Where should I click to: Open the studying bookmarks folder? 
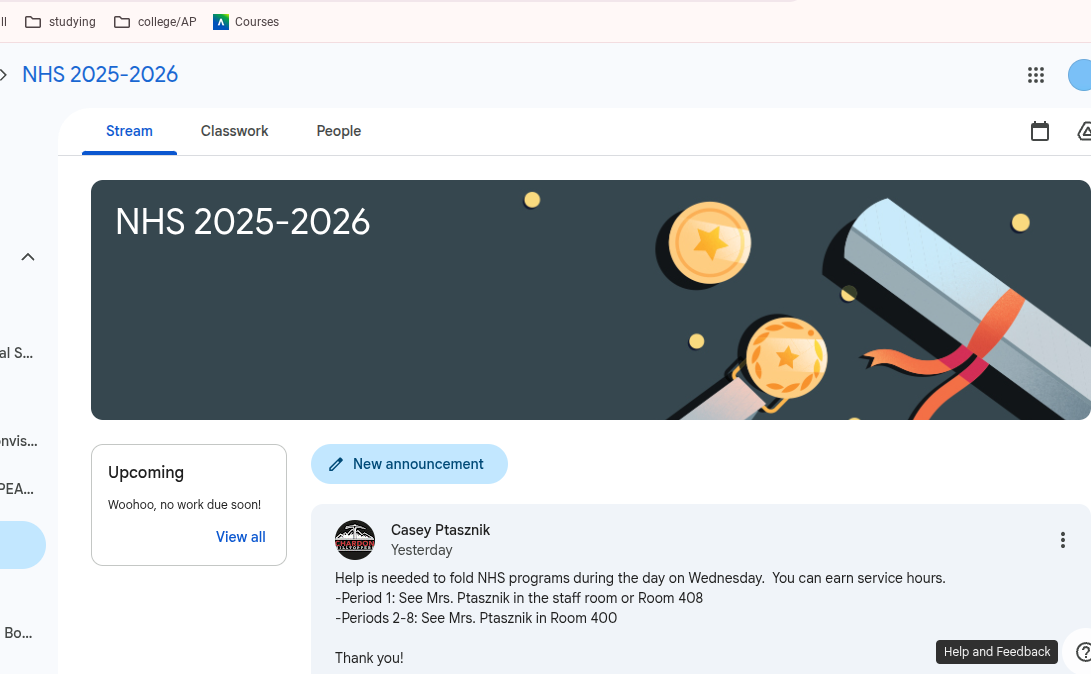[61, 22]
